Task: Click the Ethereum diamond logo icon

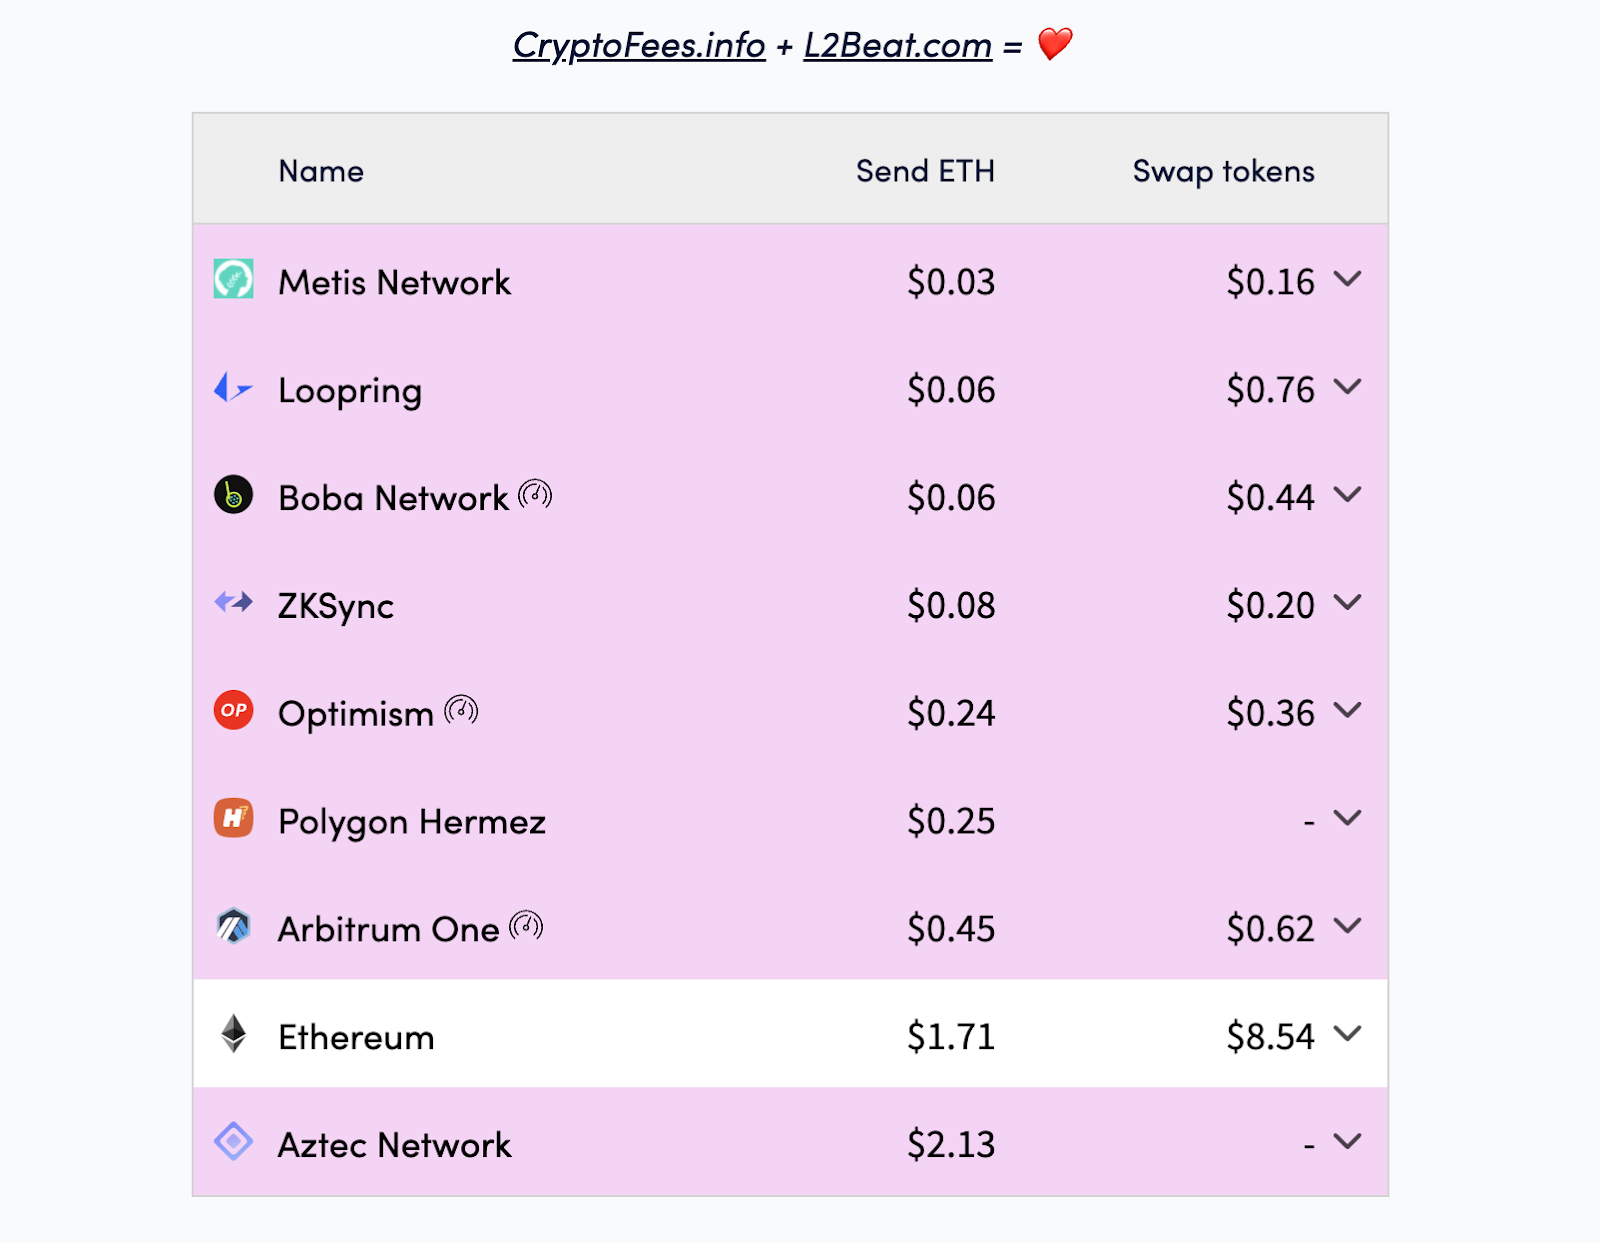Action: click(233, 1033)
